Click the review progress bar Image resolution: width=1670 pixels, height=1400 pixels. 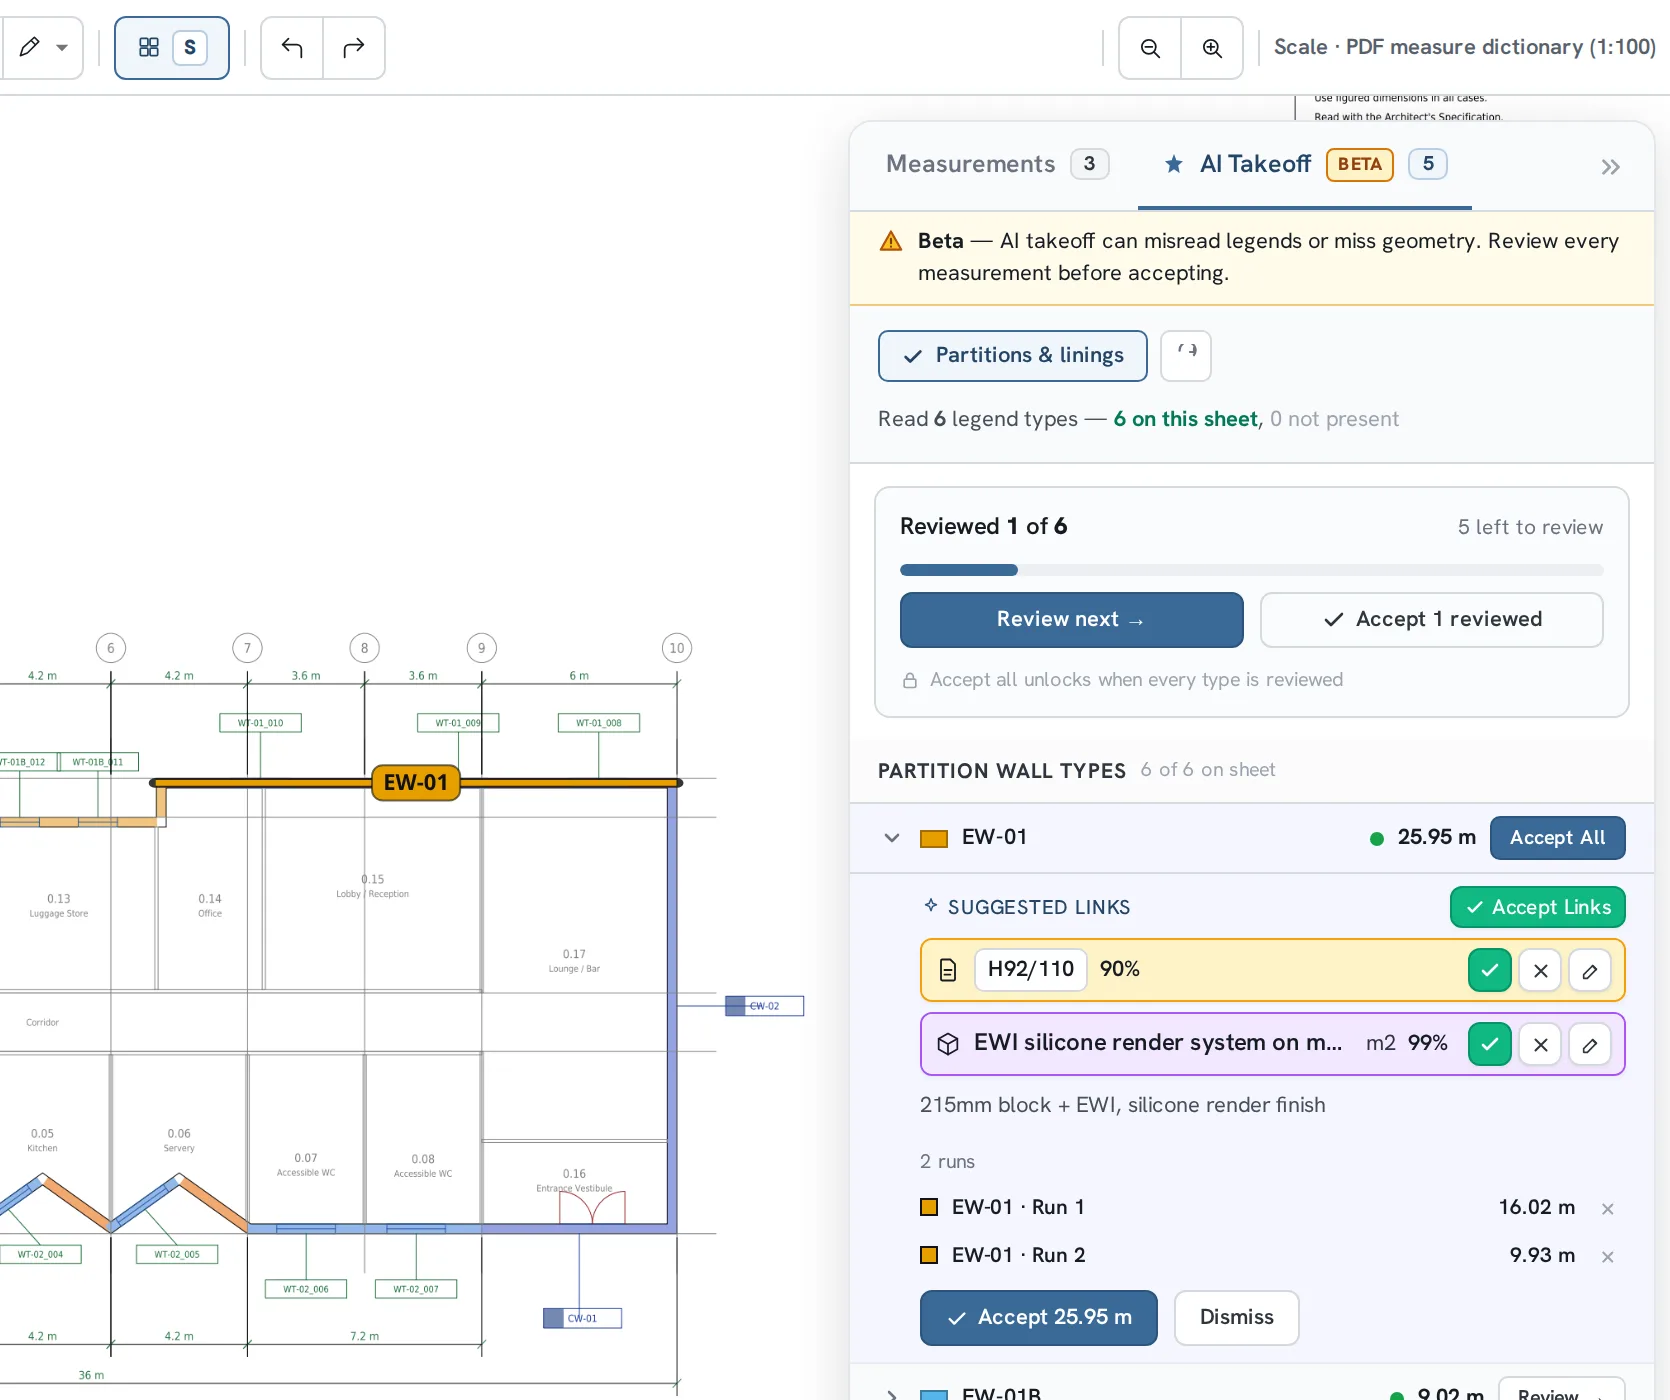[1252, 570]
